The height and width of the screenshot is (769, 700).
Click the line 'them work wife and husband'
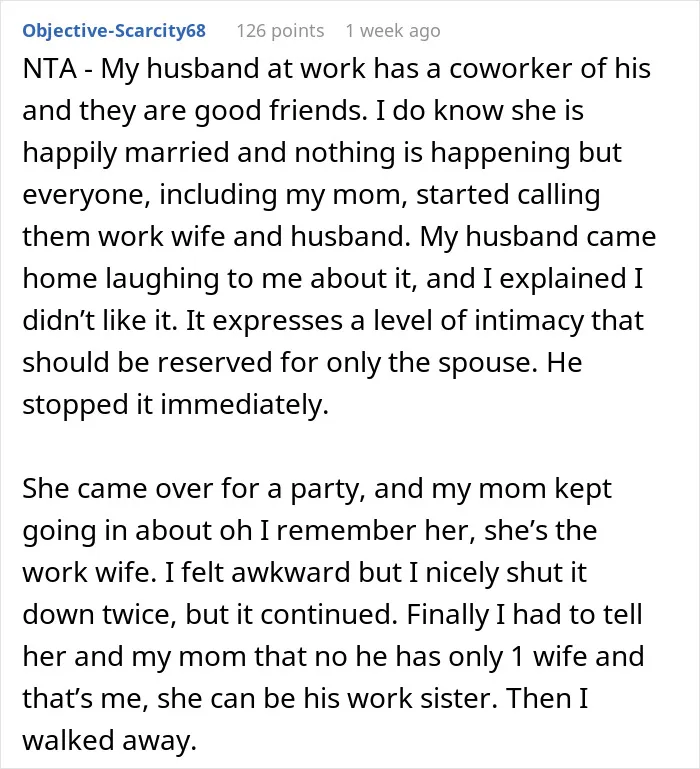pyautogui.click(x=339, y=236)
